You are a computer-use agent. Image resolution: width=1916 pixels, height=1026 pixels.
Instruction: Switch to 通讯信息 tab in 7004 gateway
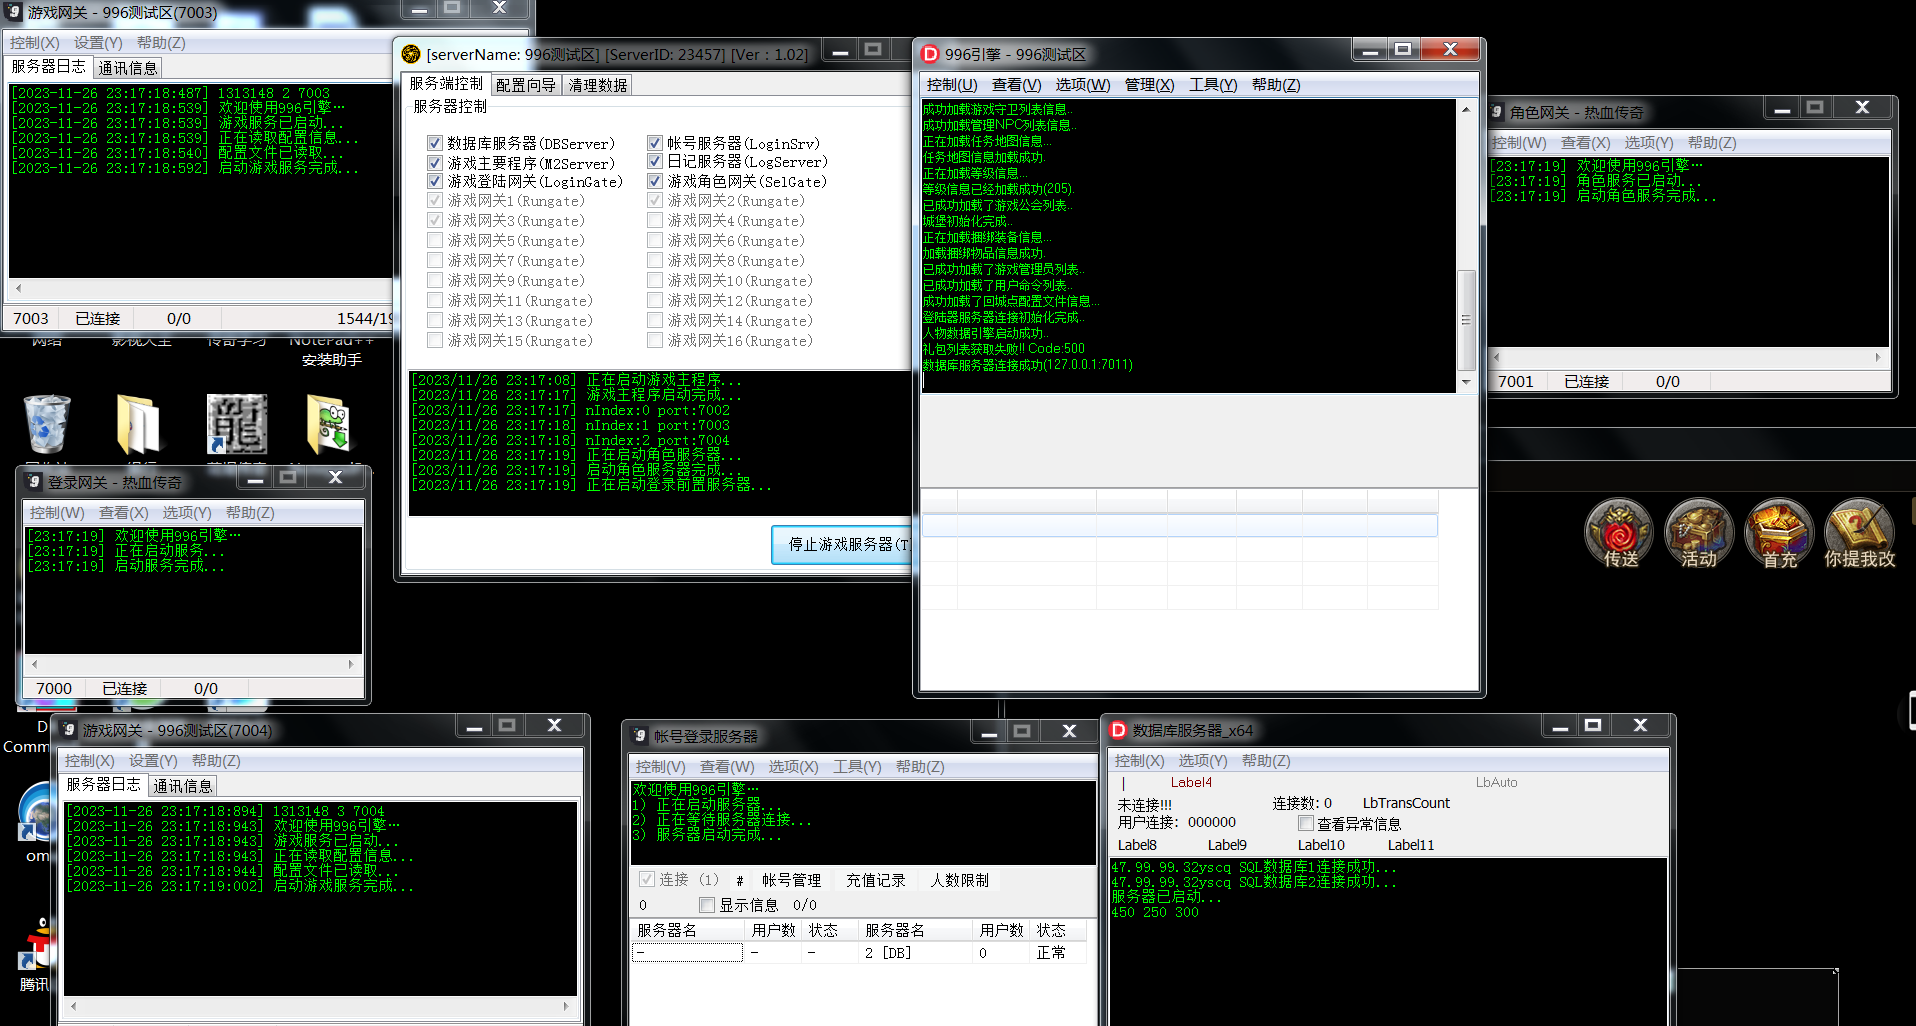click(x=183, y=786)
